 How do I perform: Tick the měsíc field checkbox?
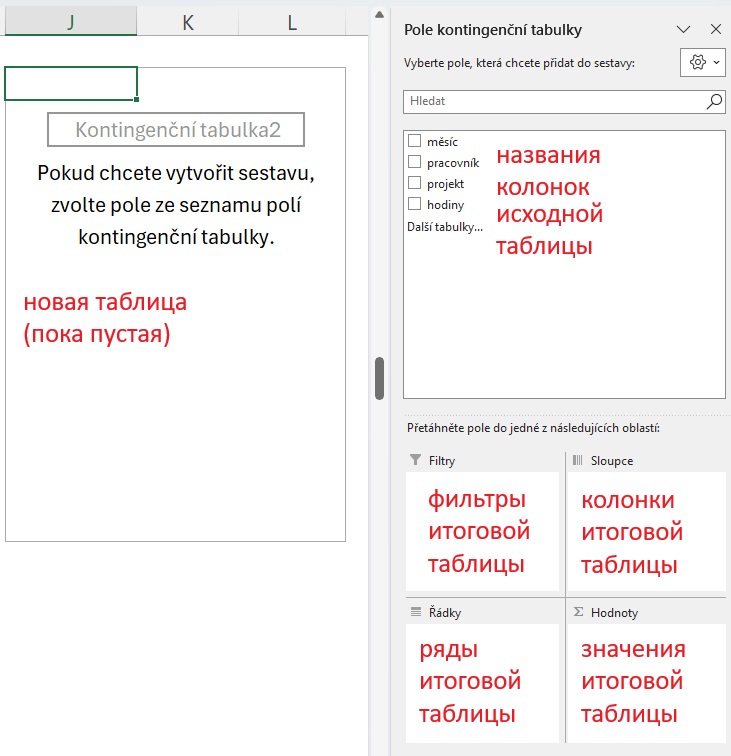coord(415,142)
